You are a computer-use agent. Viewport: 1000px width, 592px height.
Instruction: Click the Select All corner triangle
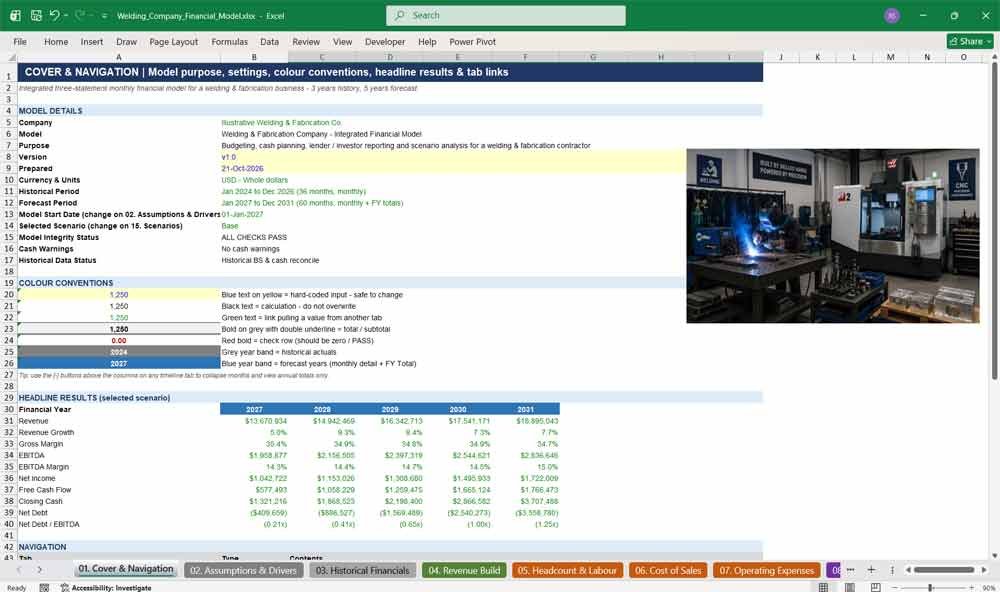[11, 57]
